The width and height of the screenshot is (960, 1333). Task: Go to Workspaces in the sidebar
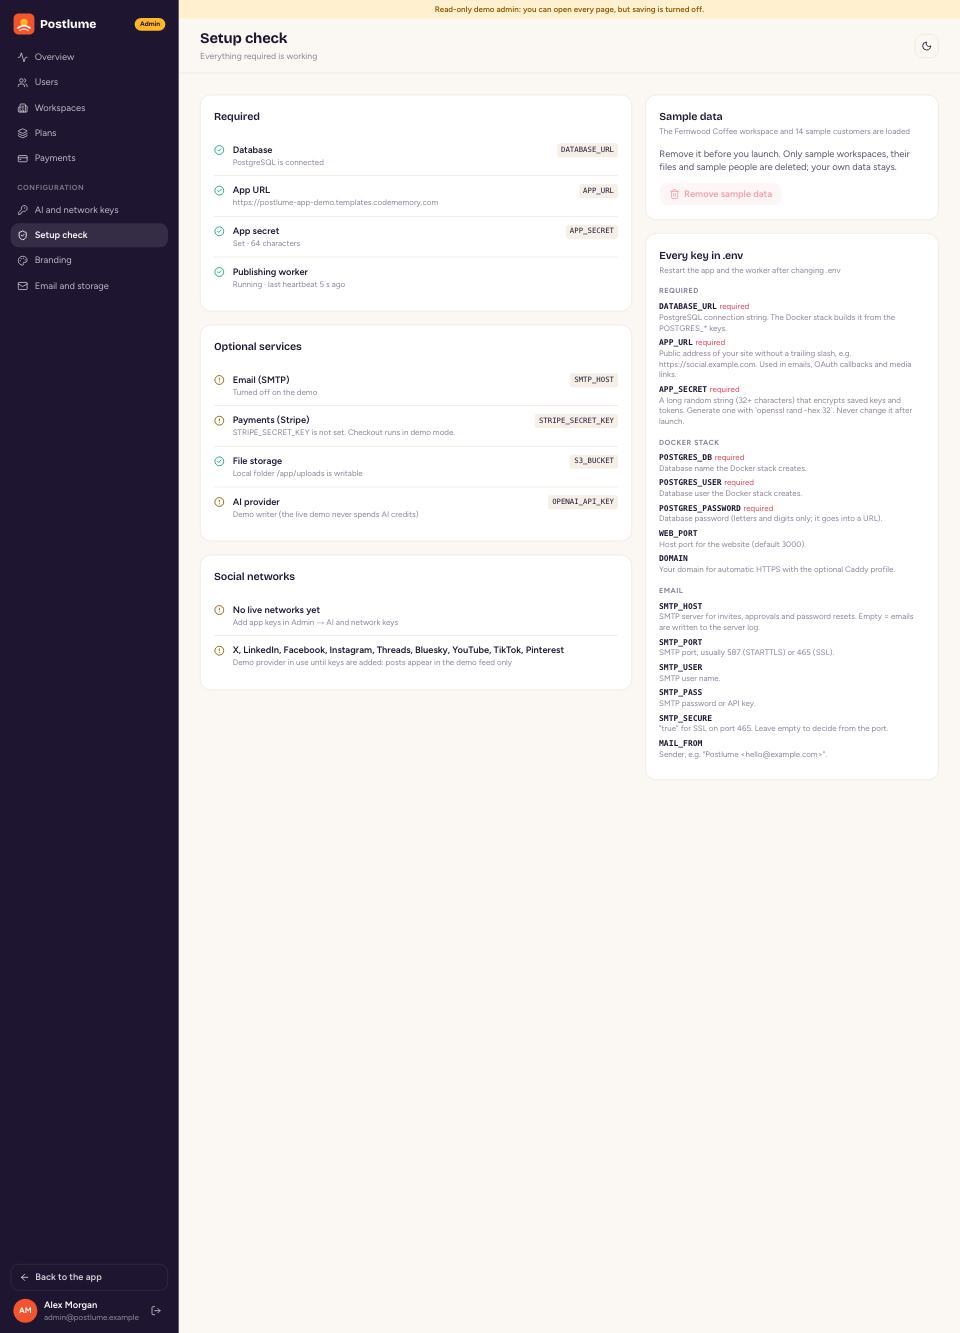[89, 108]
